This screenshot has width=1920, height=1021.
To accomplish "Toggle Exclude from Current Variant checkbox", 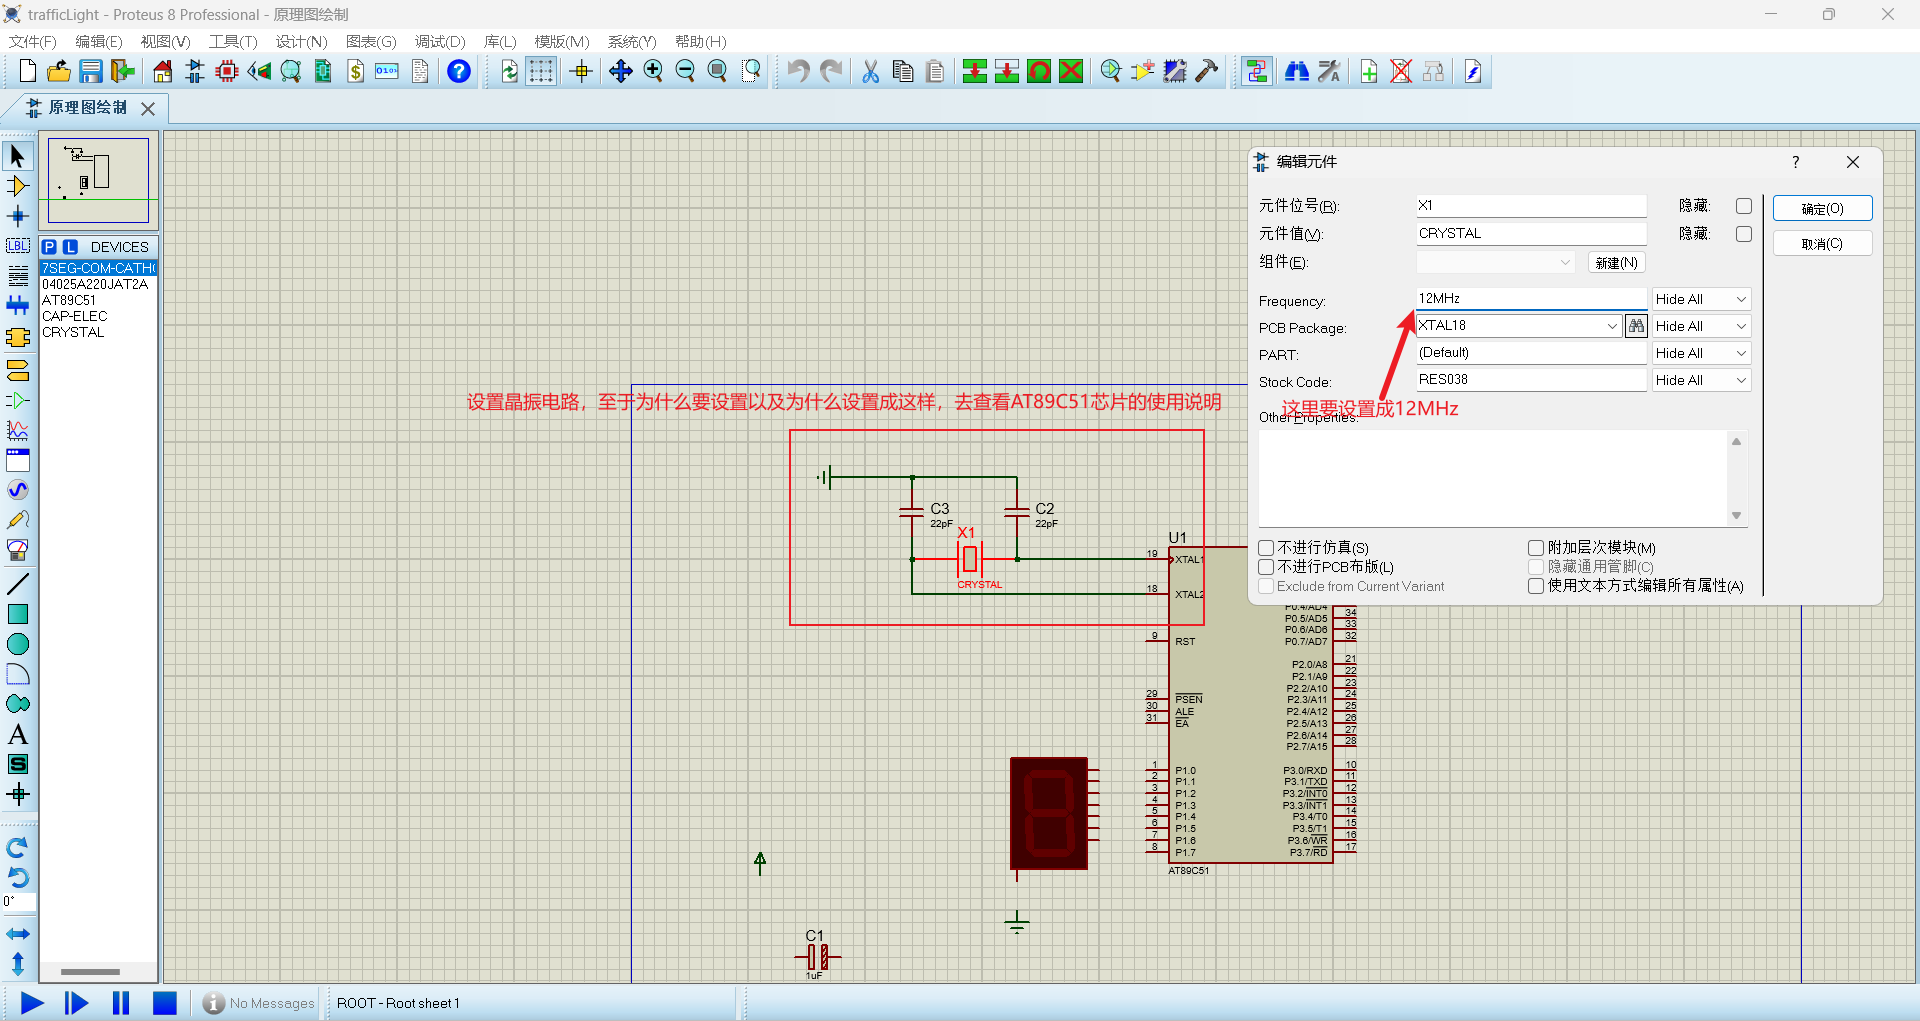I will tap(1266, 586).
